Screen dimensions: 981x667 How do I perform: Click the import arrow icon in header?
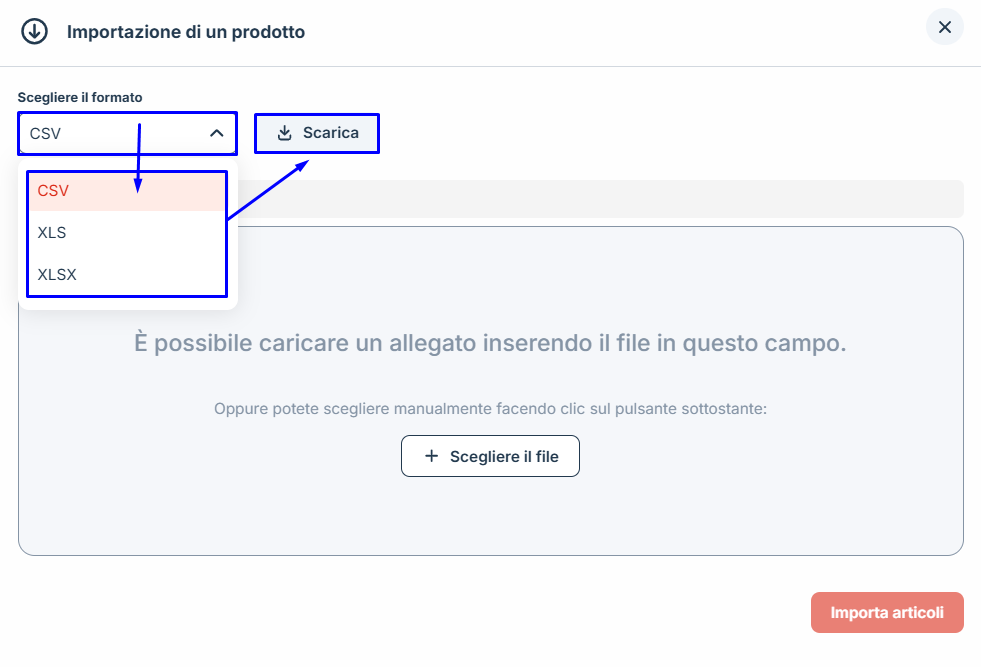point(35,31)
